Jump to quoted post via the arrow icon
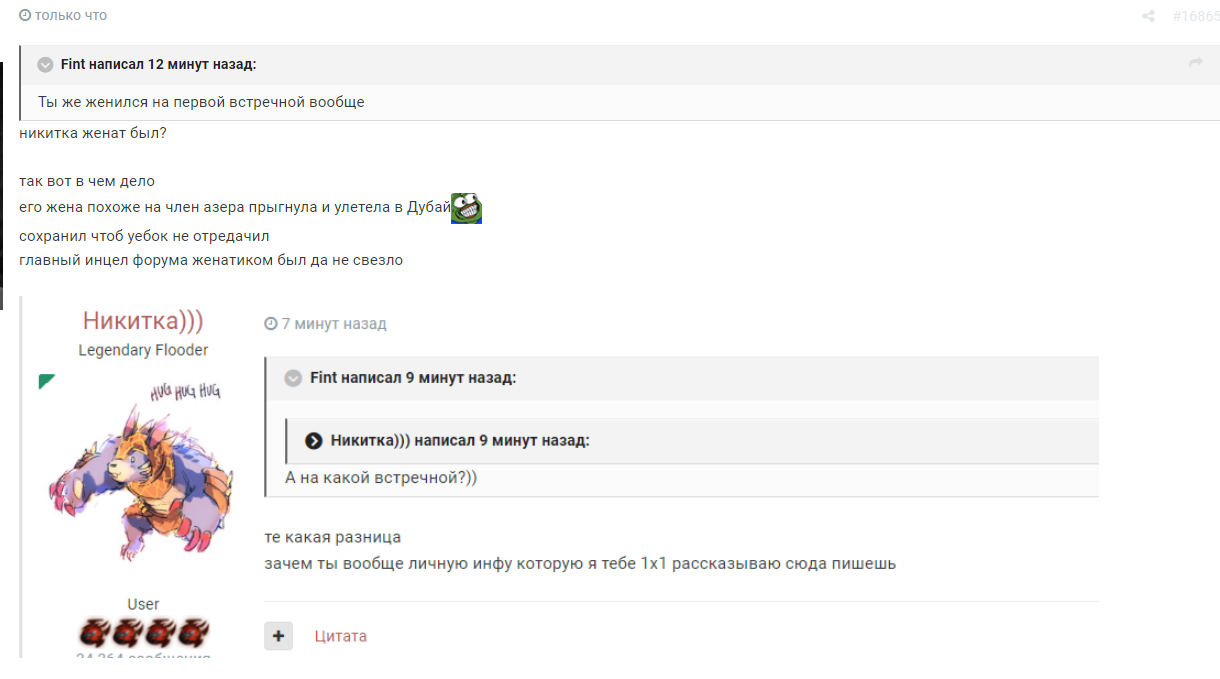Viewport: 1220px width, 679px height. pos(1195,64)
